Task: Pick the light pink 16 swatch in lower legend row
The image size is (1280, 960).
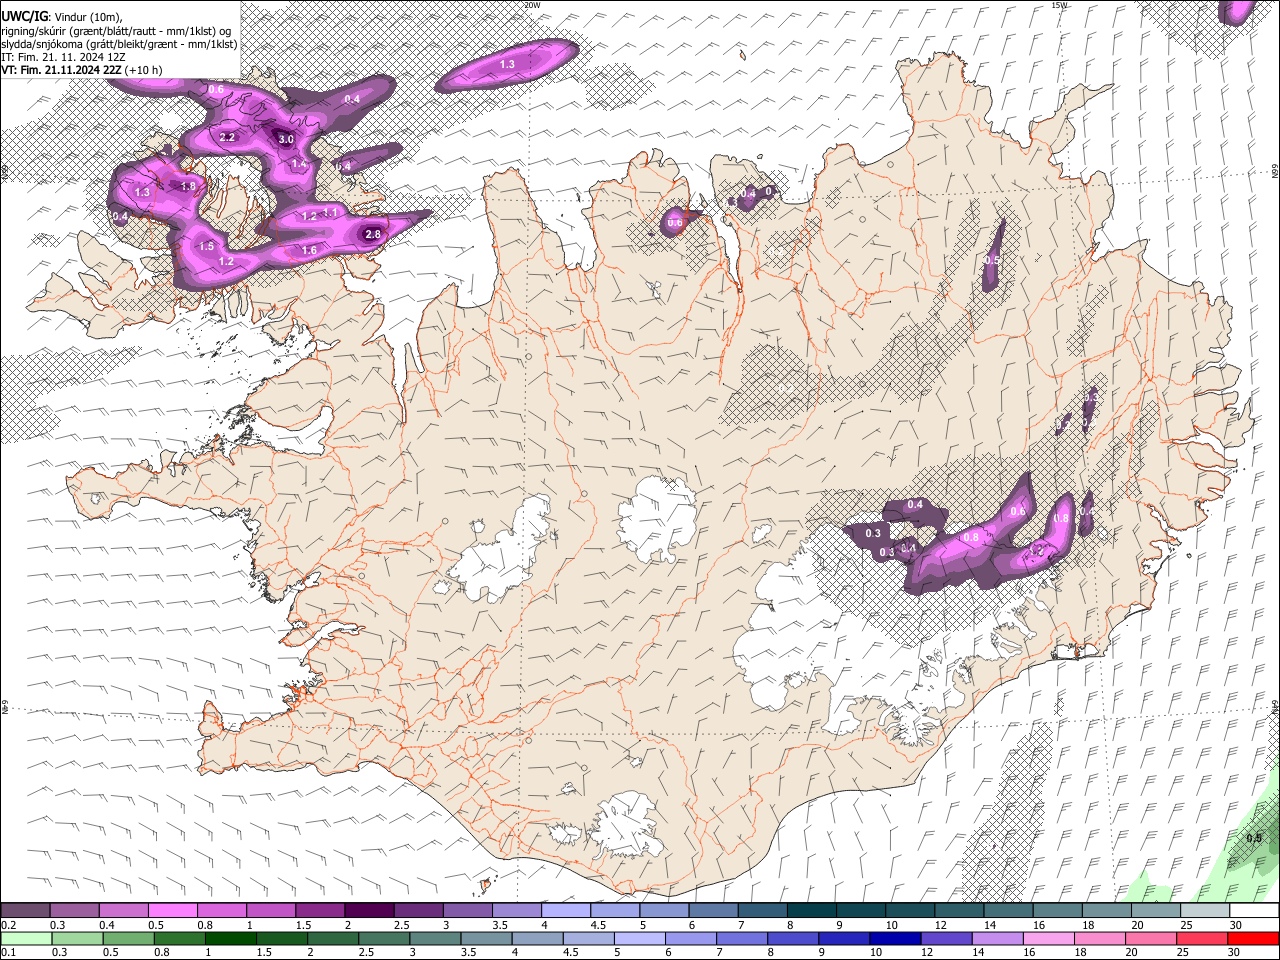Action: pos(1048,938)
